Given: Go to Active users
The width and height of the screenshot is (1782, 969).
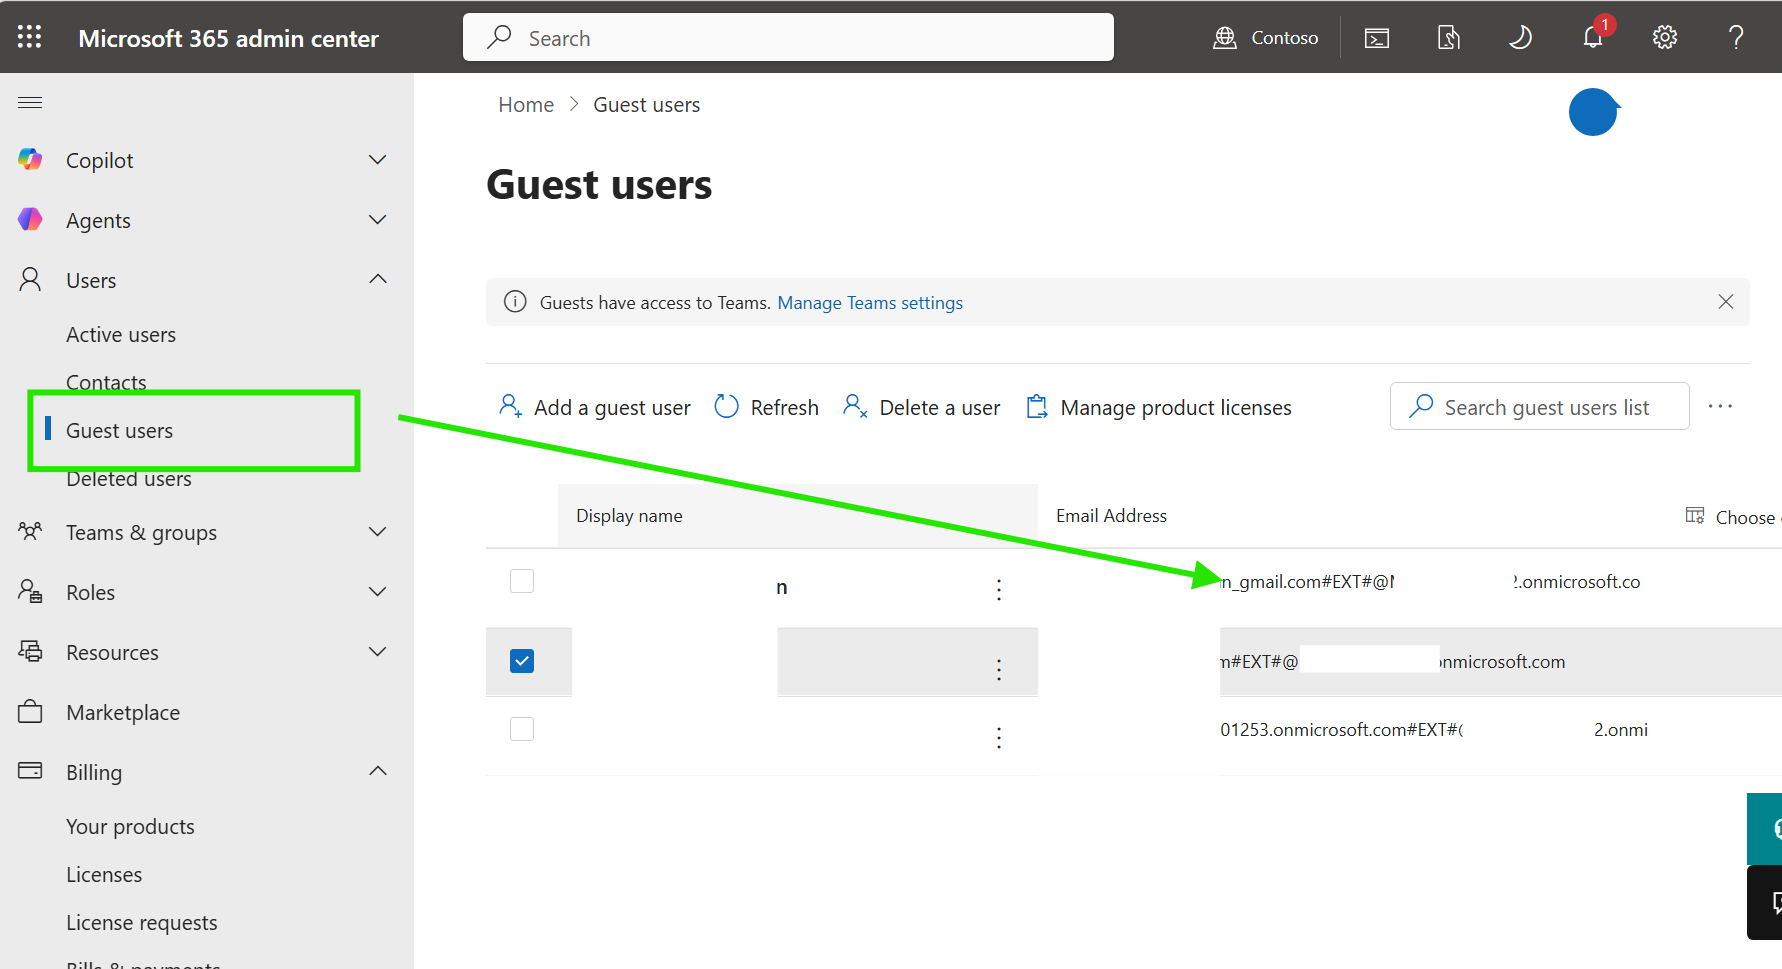Looking at the screenshot, I should (x=121, y=335).
